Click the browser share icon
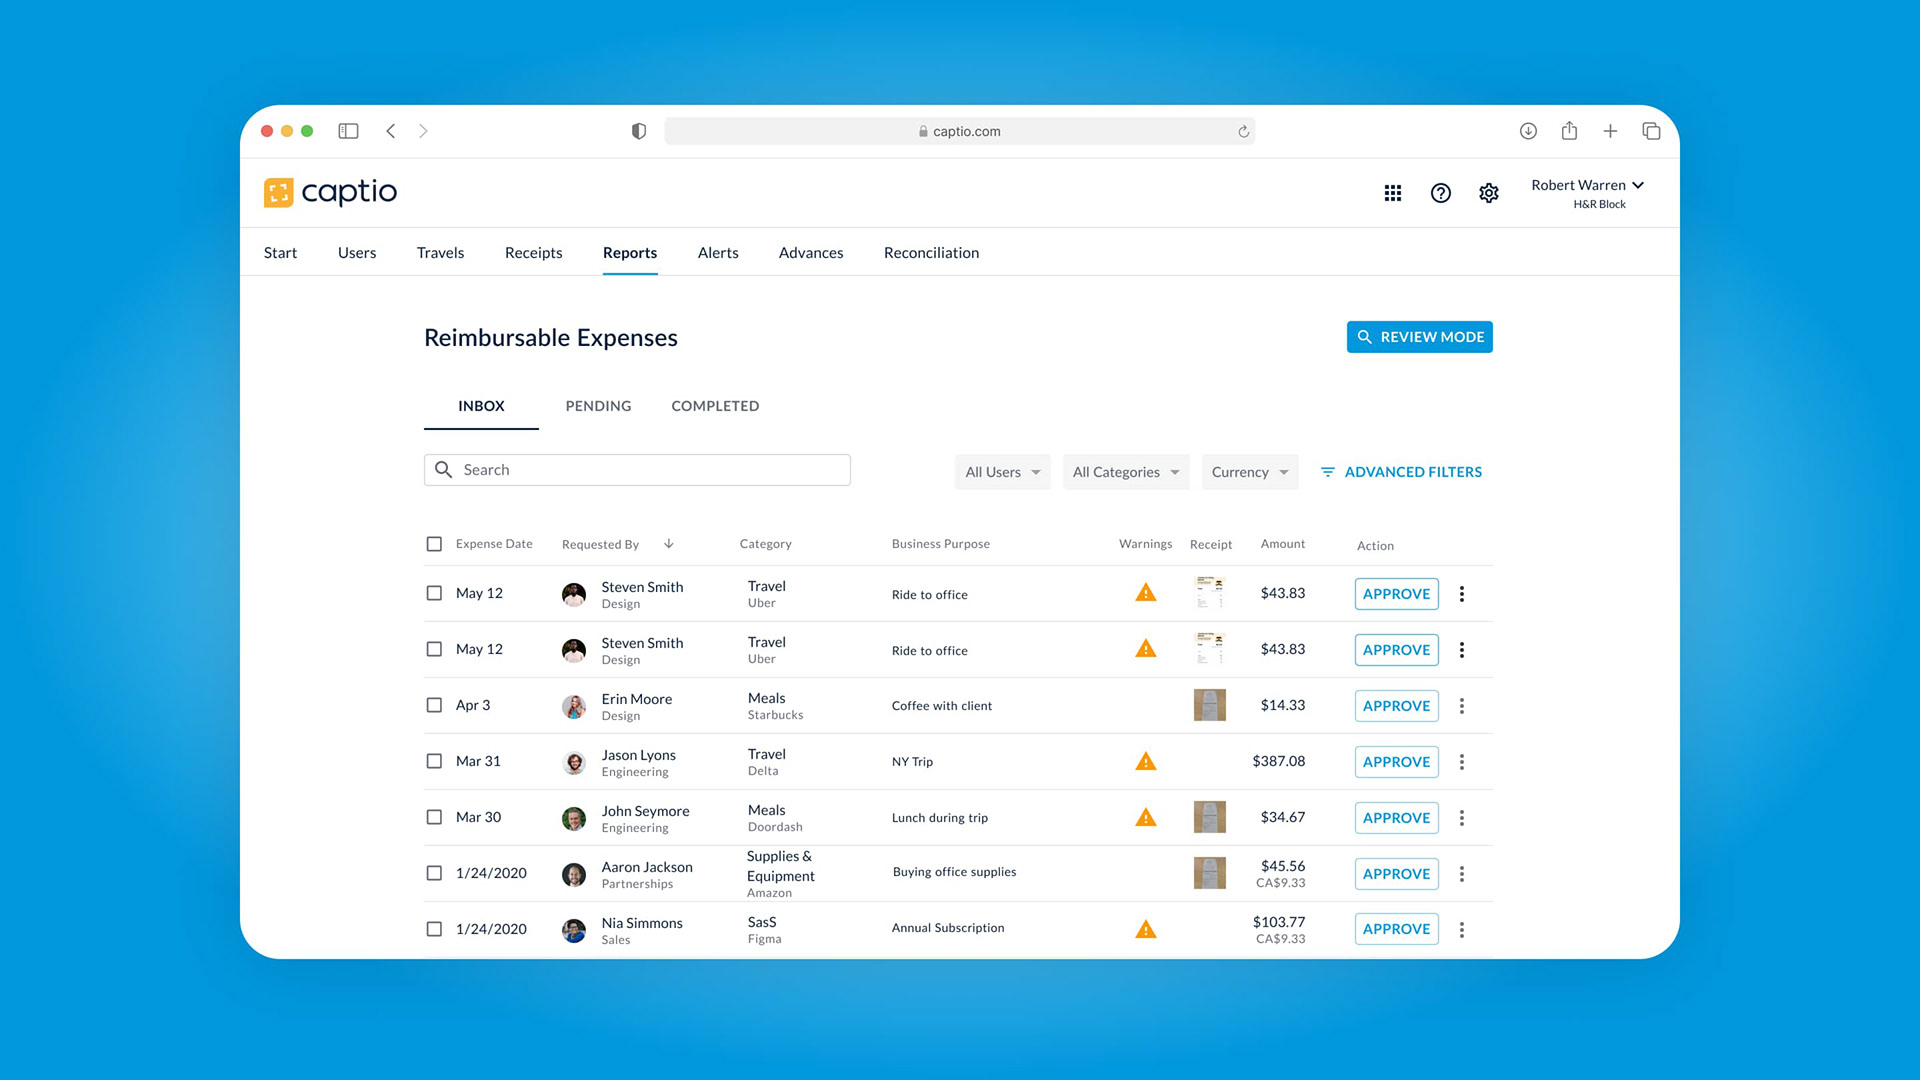The height and width of the screenshot is (1080, 1920). [1569, 131]
